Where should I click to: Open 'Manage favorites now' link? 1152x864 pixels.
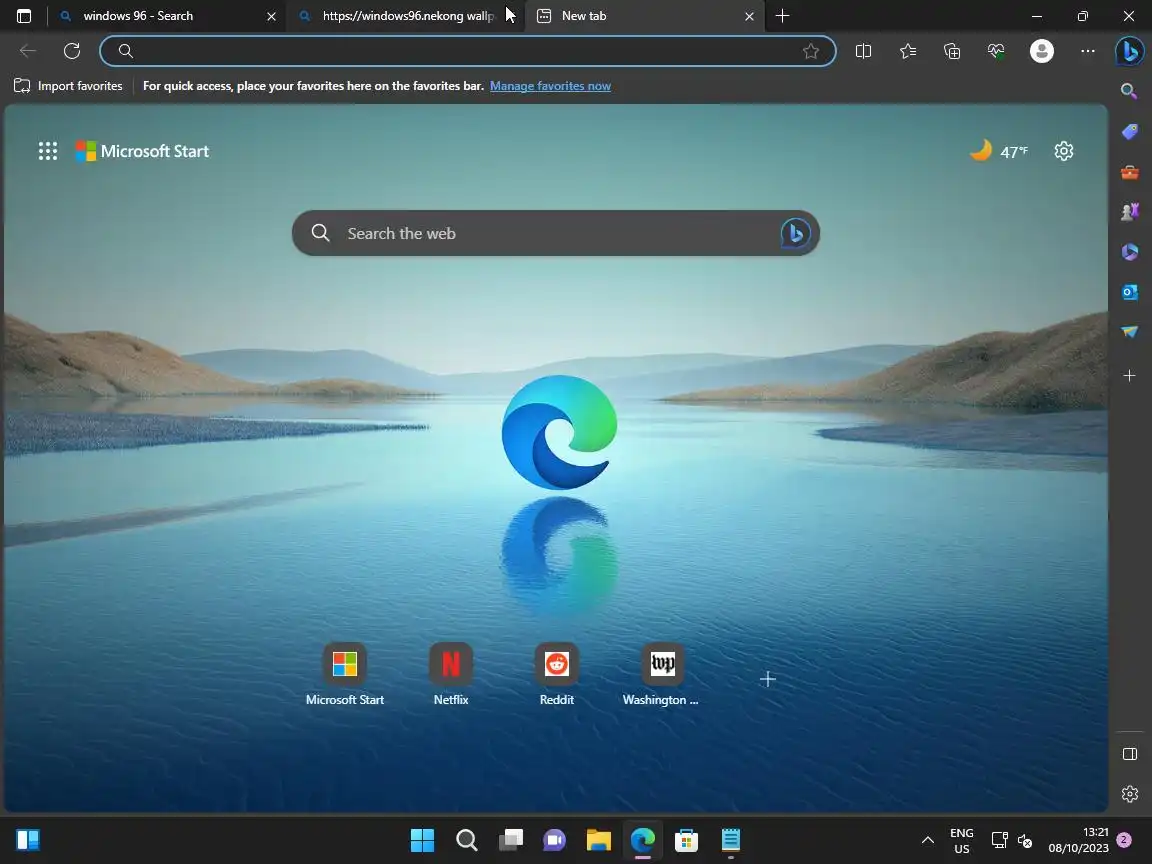(x=550, y=86)
